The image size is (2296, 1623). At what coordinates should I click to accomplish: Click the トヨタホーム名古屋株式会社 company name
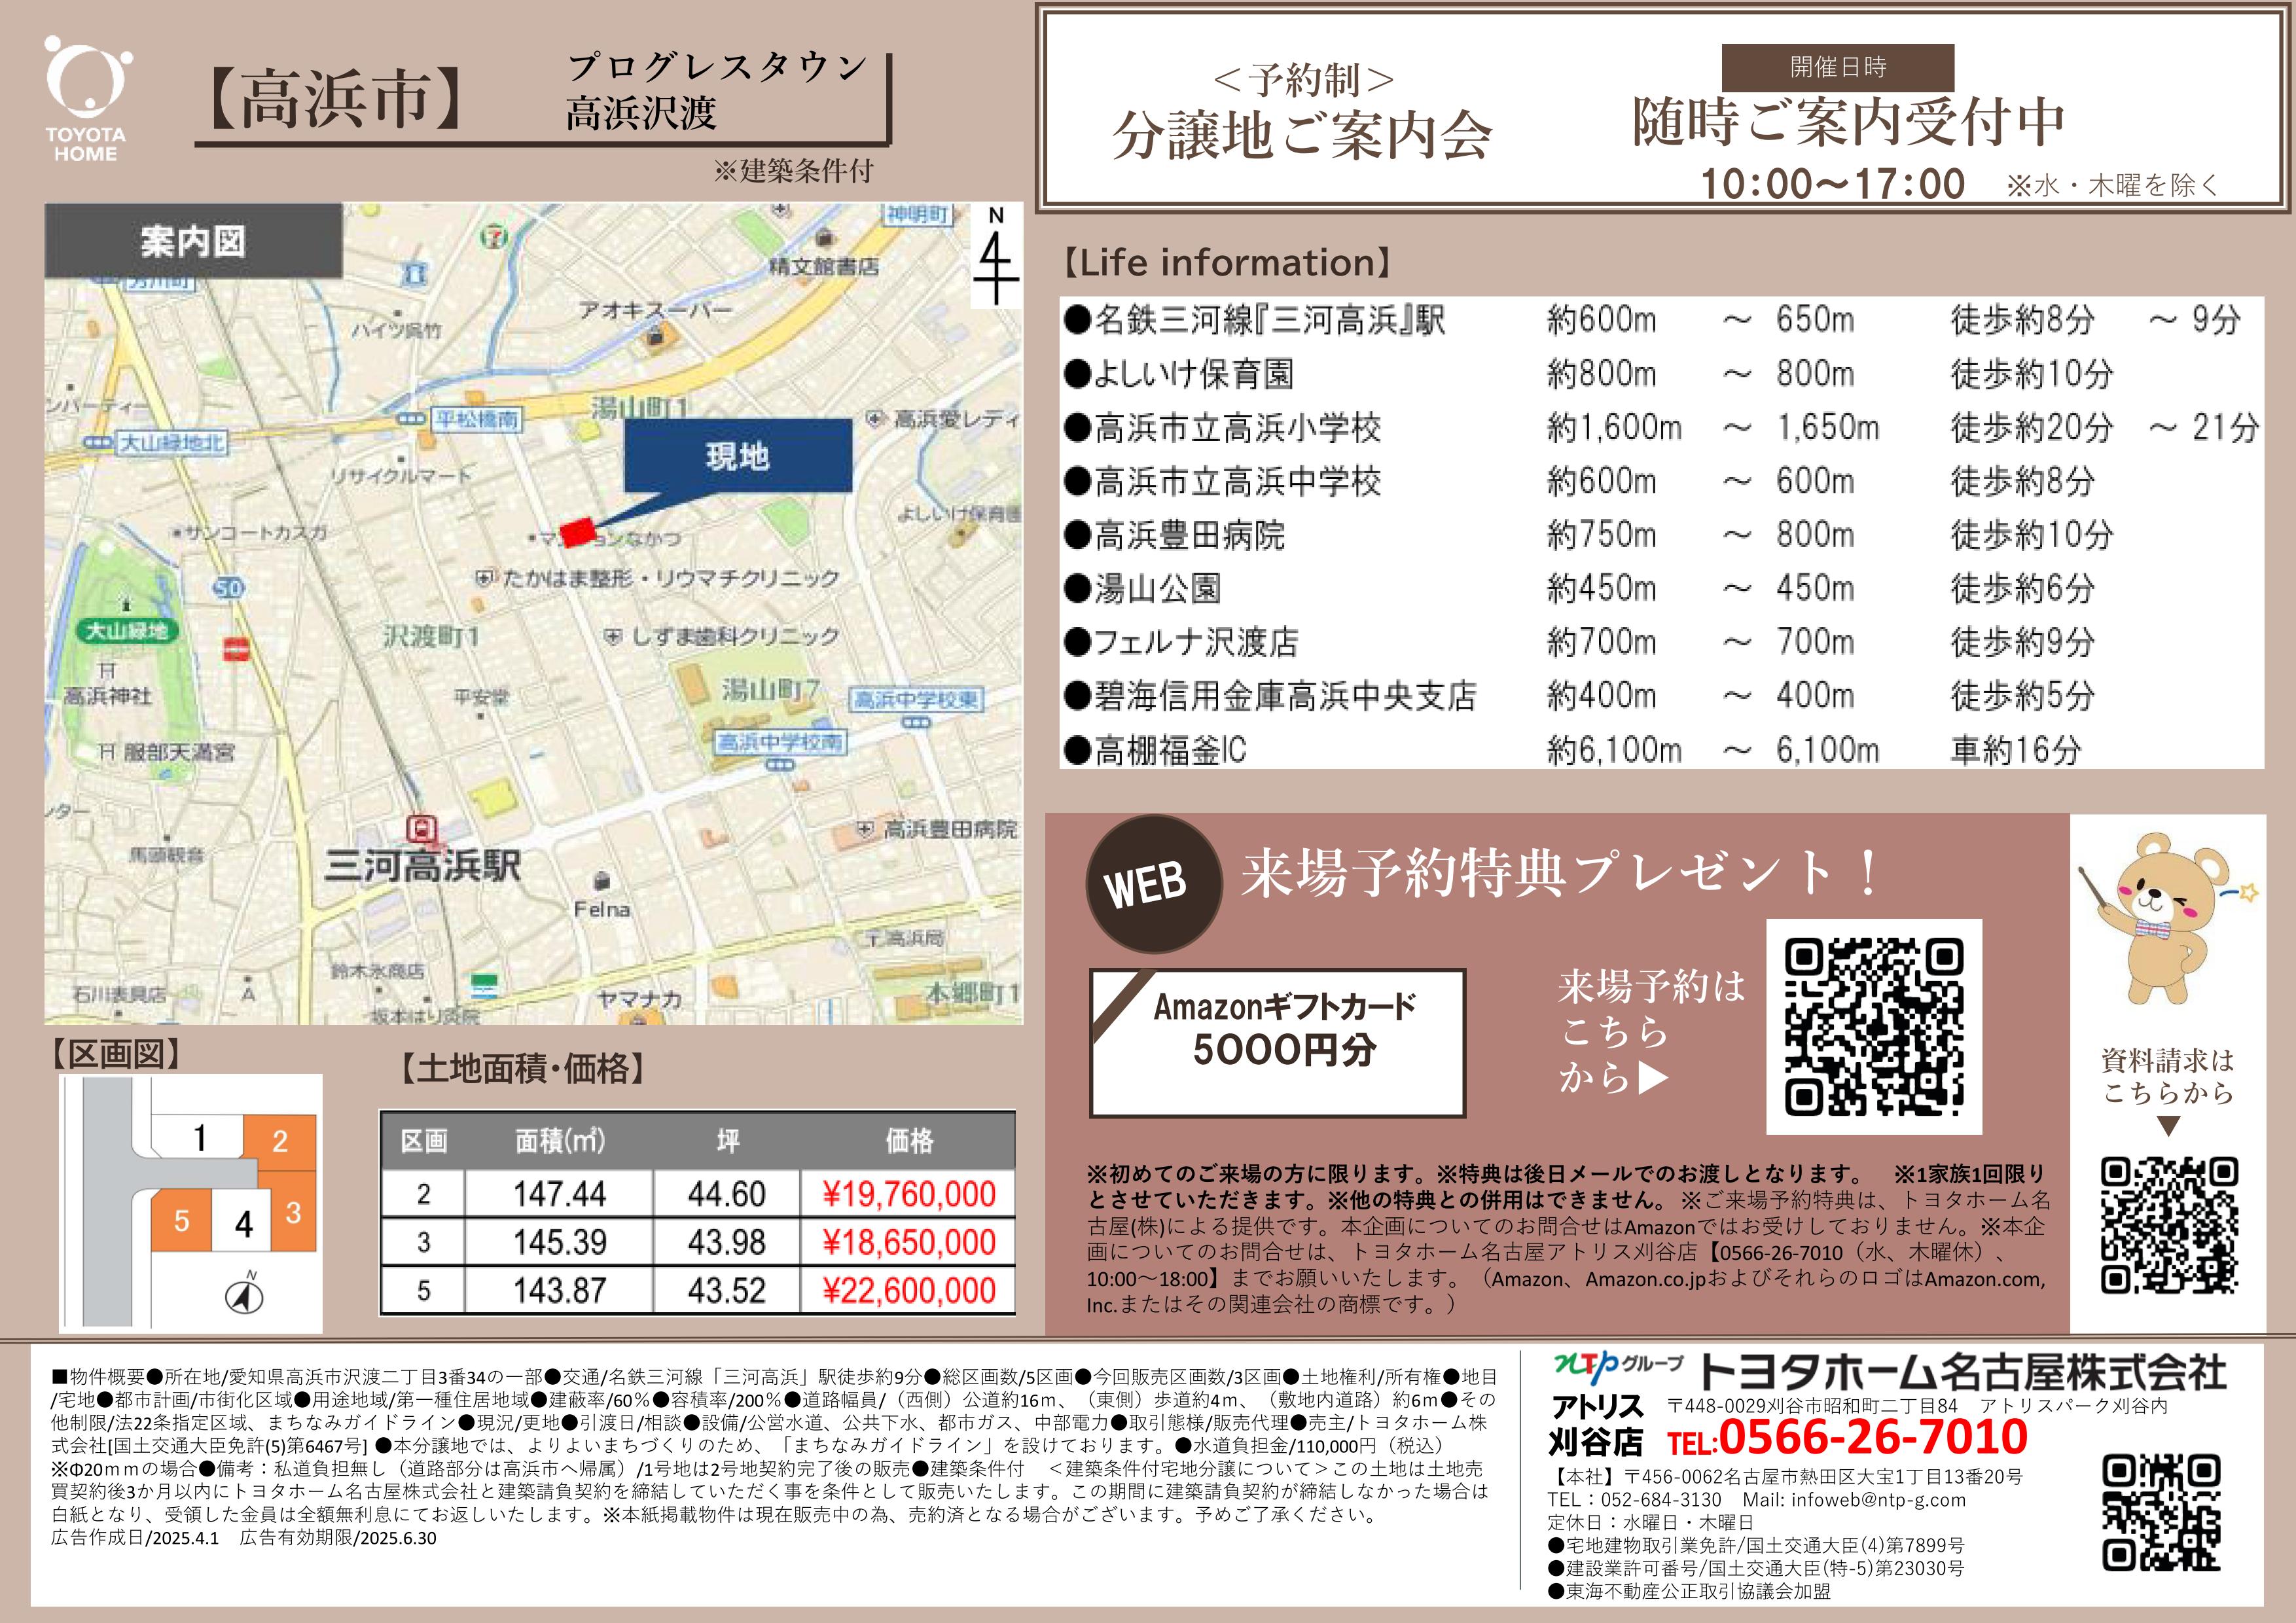[1962, 1373]
